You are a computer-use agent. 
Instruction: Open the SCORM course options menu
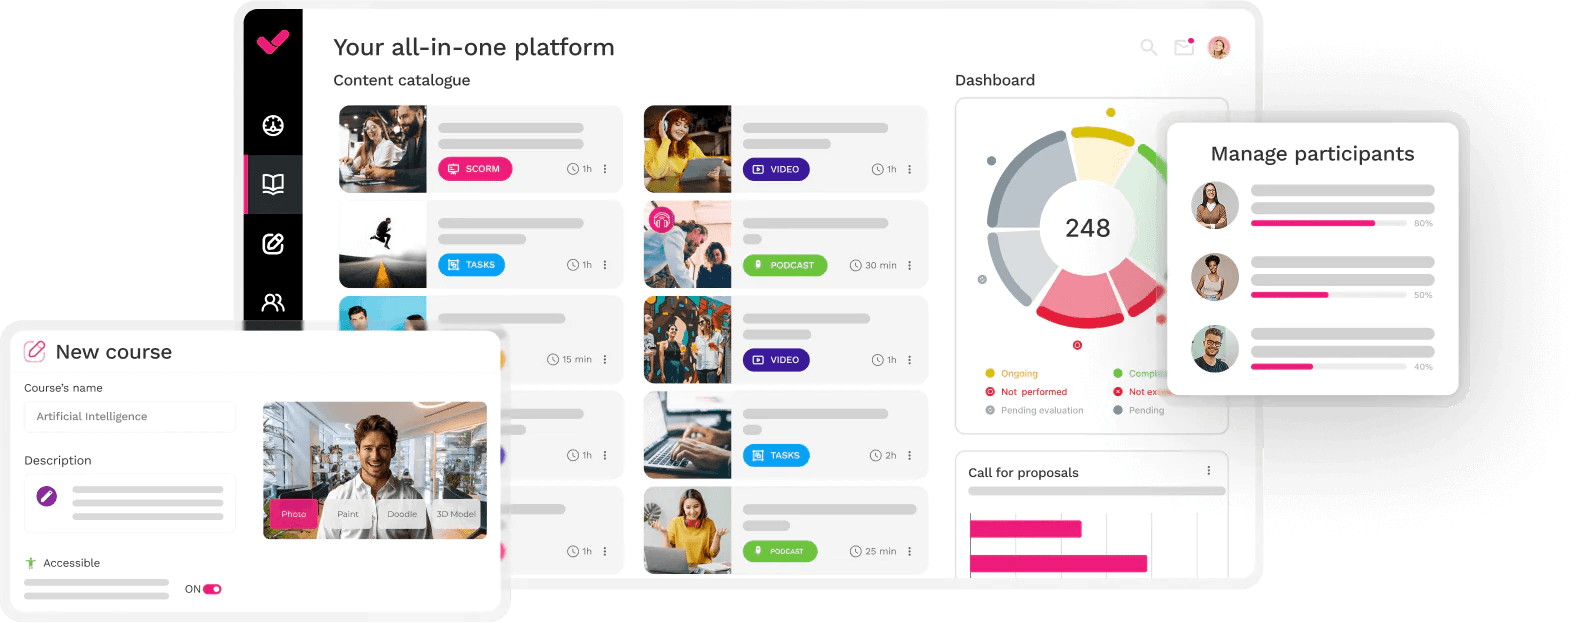coord(605,169)
